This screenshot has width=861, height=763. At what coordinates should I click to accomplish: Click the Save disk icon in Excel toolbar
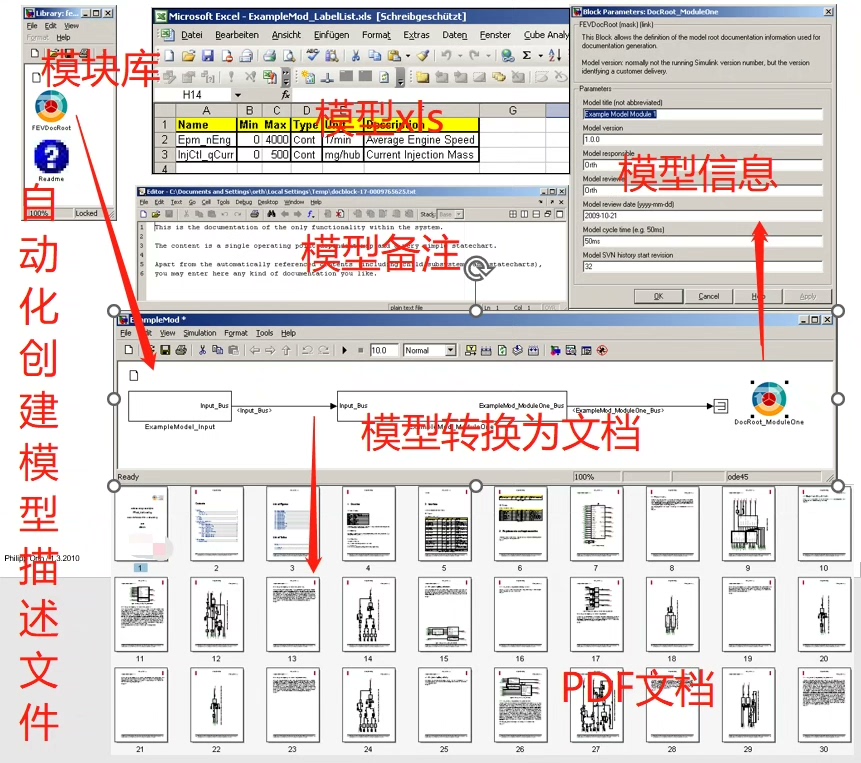click(x=208, y=55)
